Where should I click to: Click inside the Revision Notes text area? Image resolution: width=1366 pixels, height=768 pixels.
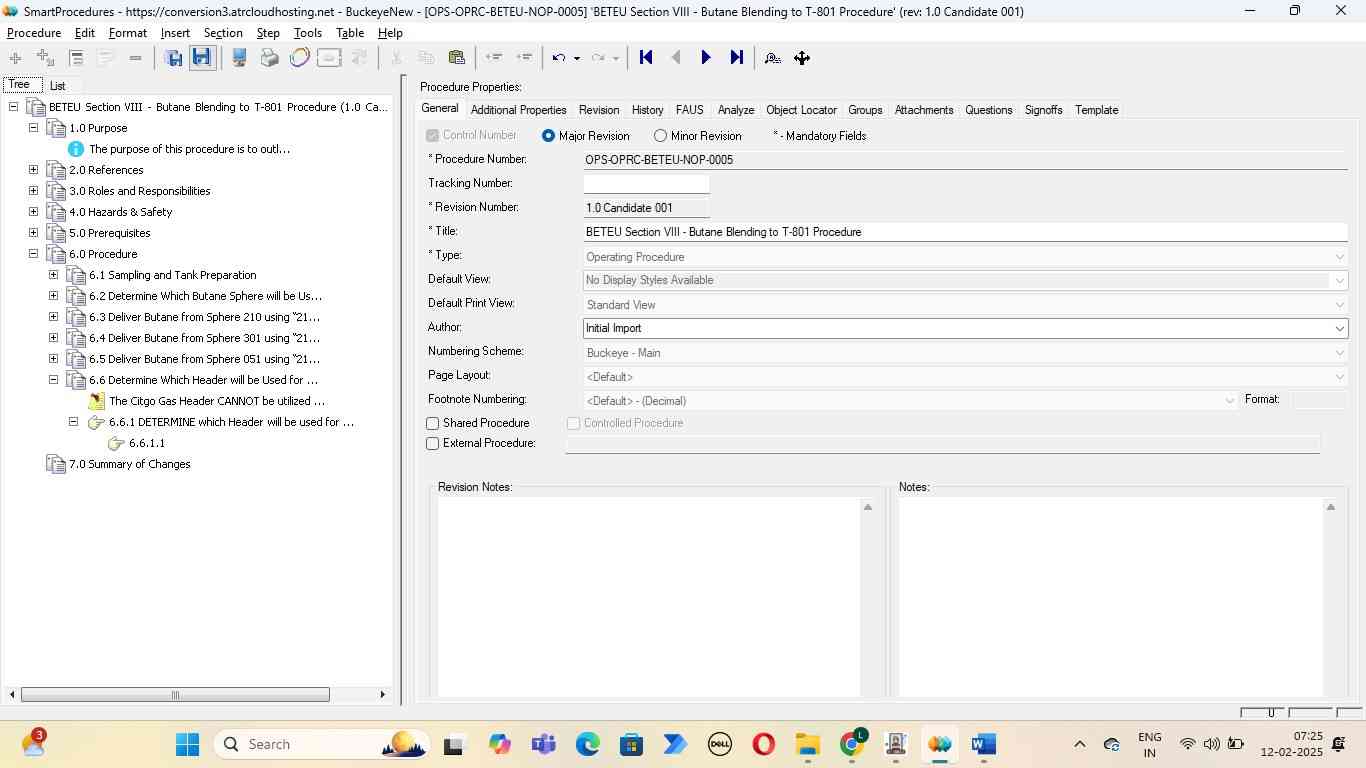648,597
